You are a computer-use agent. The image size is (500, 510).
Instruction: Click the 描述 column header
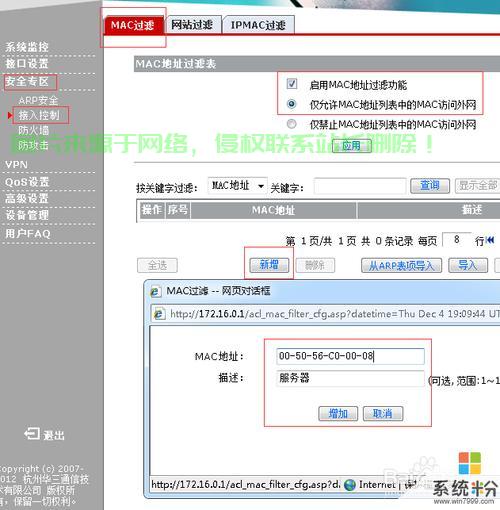pyautogui.click(x=472, y=210)
